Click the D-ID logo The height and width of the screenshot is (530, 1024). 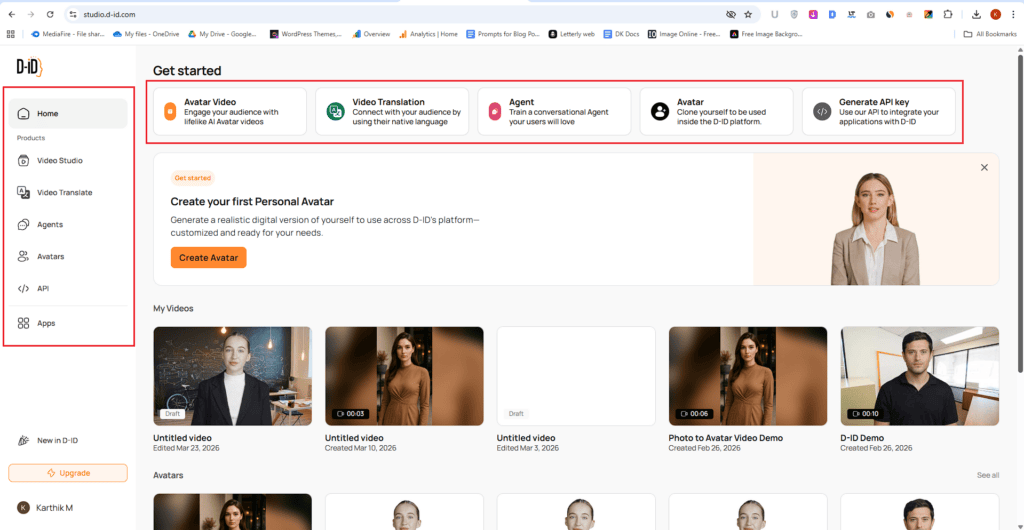pyautogui.click(x=30, y=67)
